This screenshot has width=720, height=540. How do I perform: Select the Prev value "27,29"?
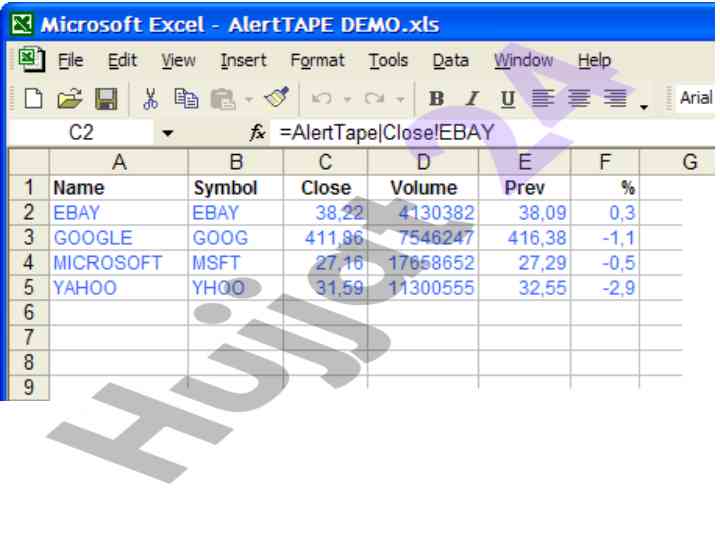[x=524, y=263]
